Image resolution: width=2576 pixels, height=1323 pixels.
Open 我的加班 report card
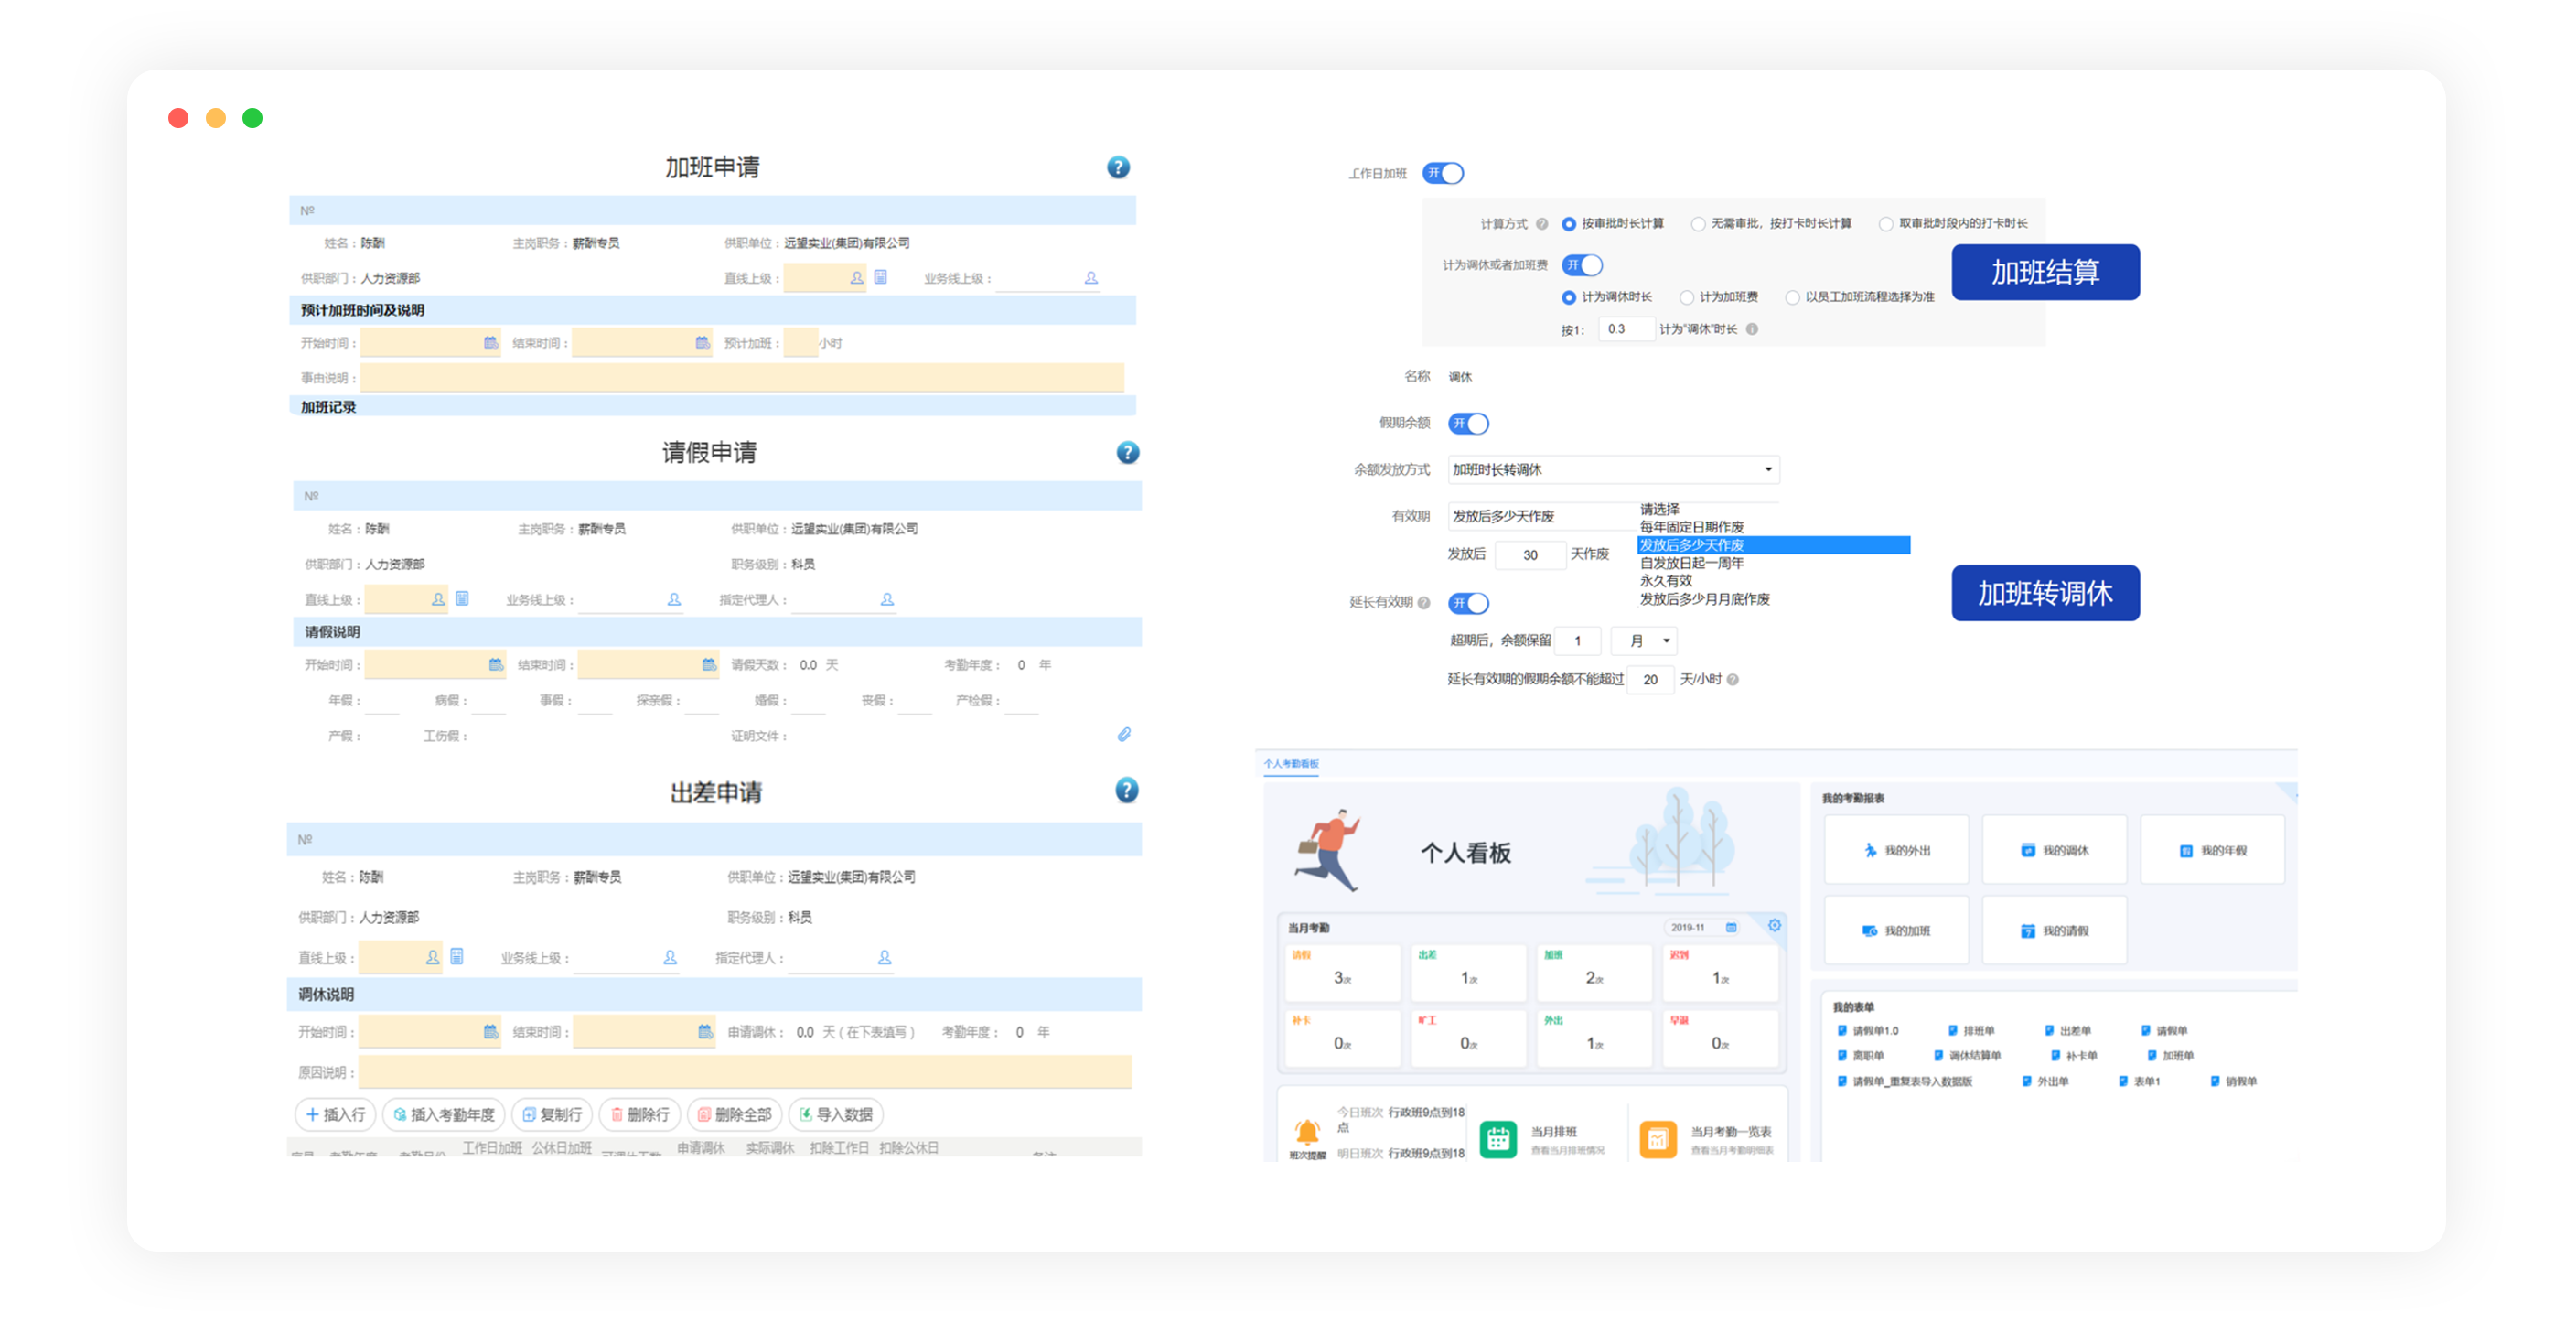point(1896,930)
